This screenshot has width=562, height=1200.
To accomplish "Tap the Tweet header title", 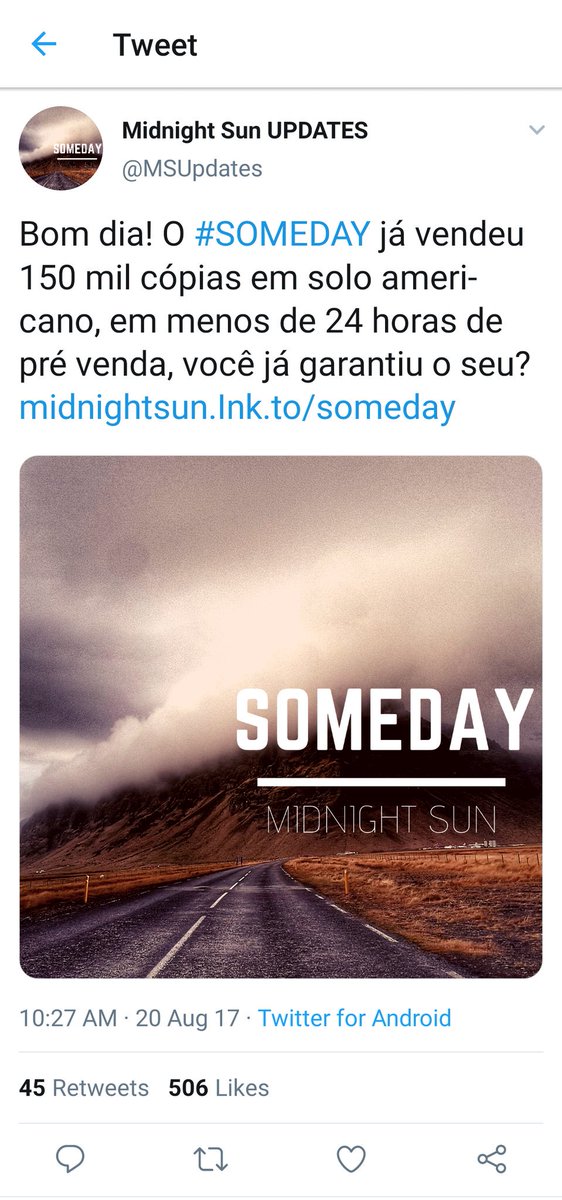I will click(x=155, y=45).
